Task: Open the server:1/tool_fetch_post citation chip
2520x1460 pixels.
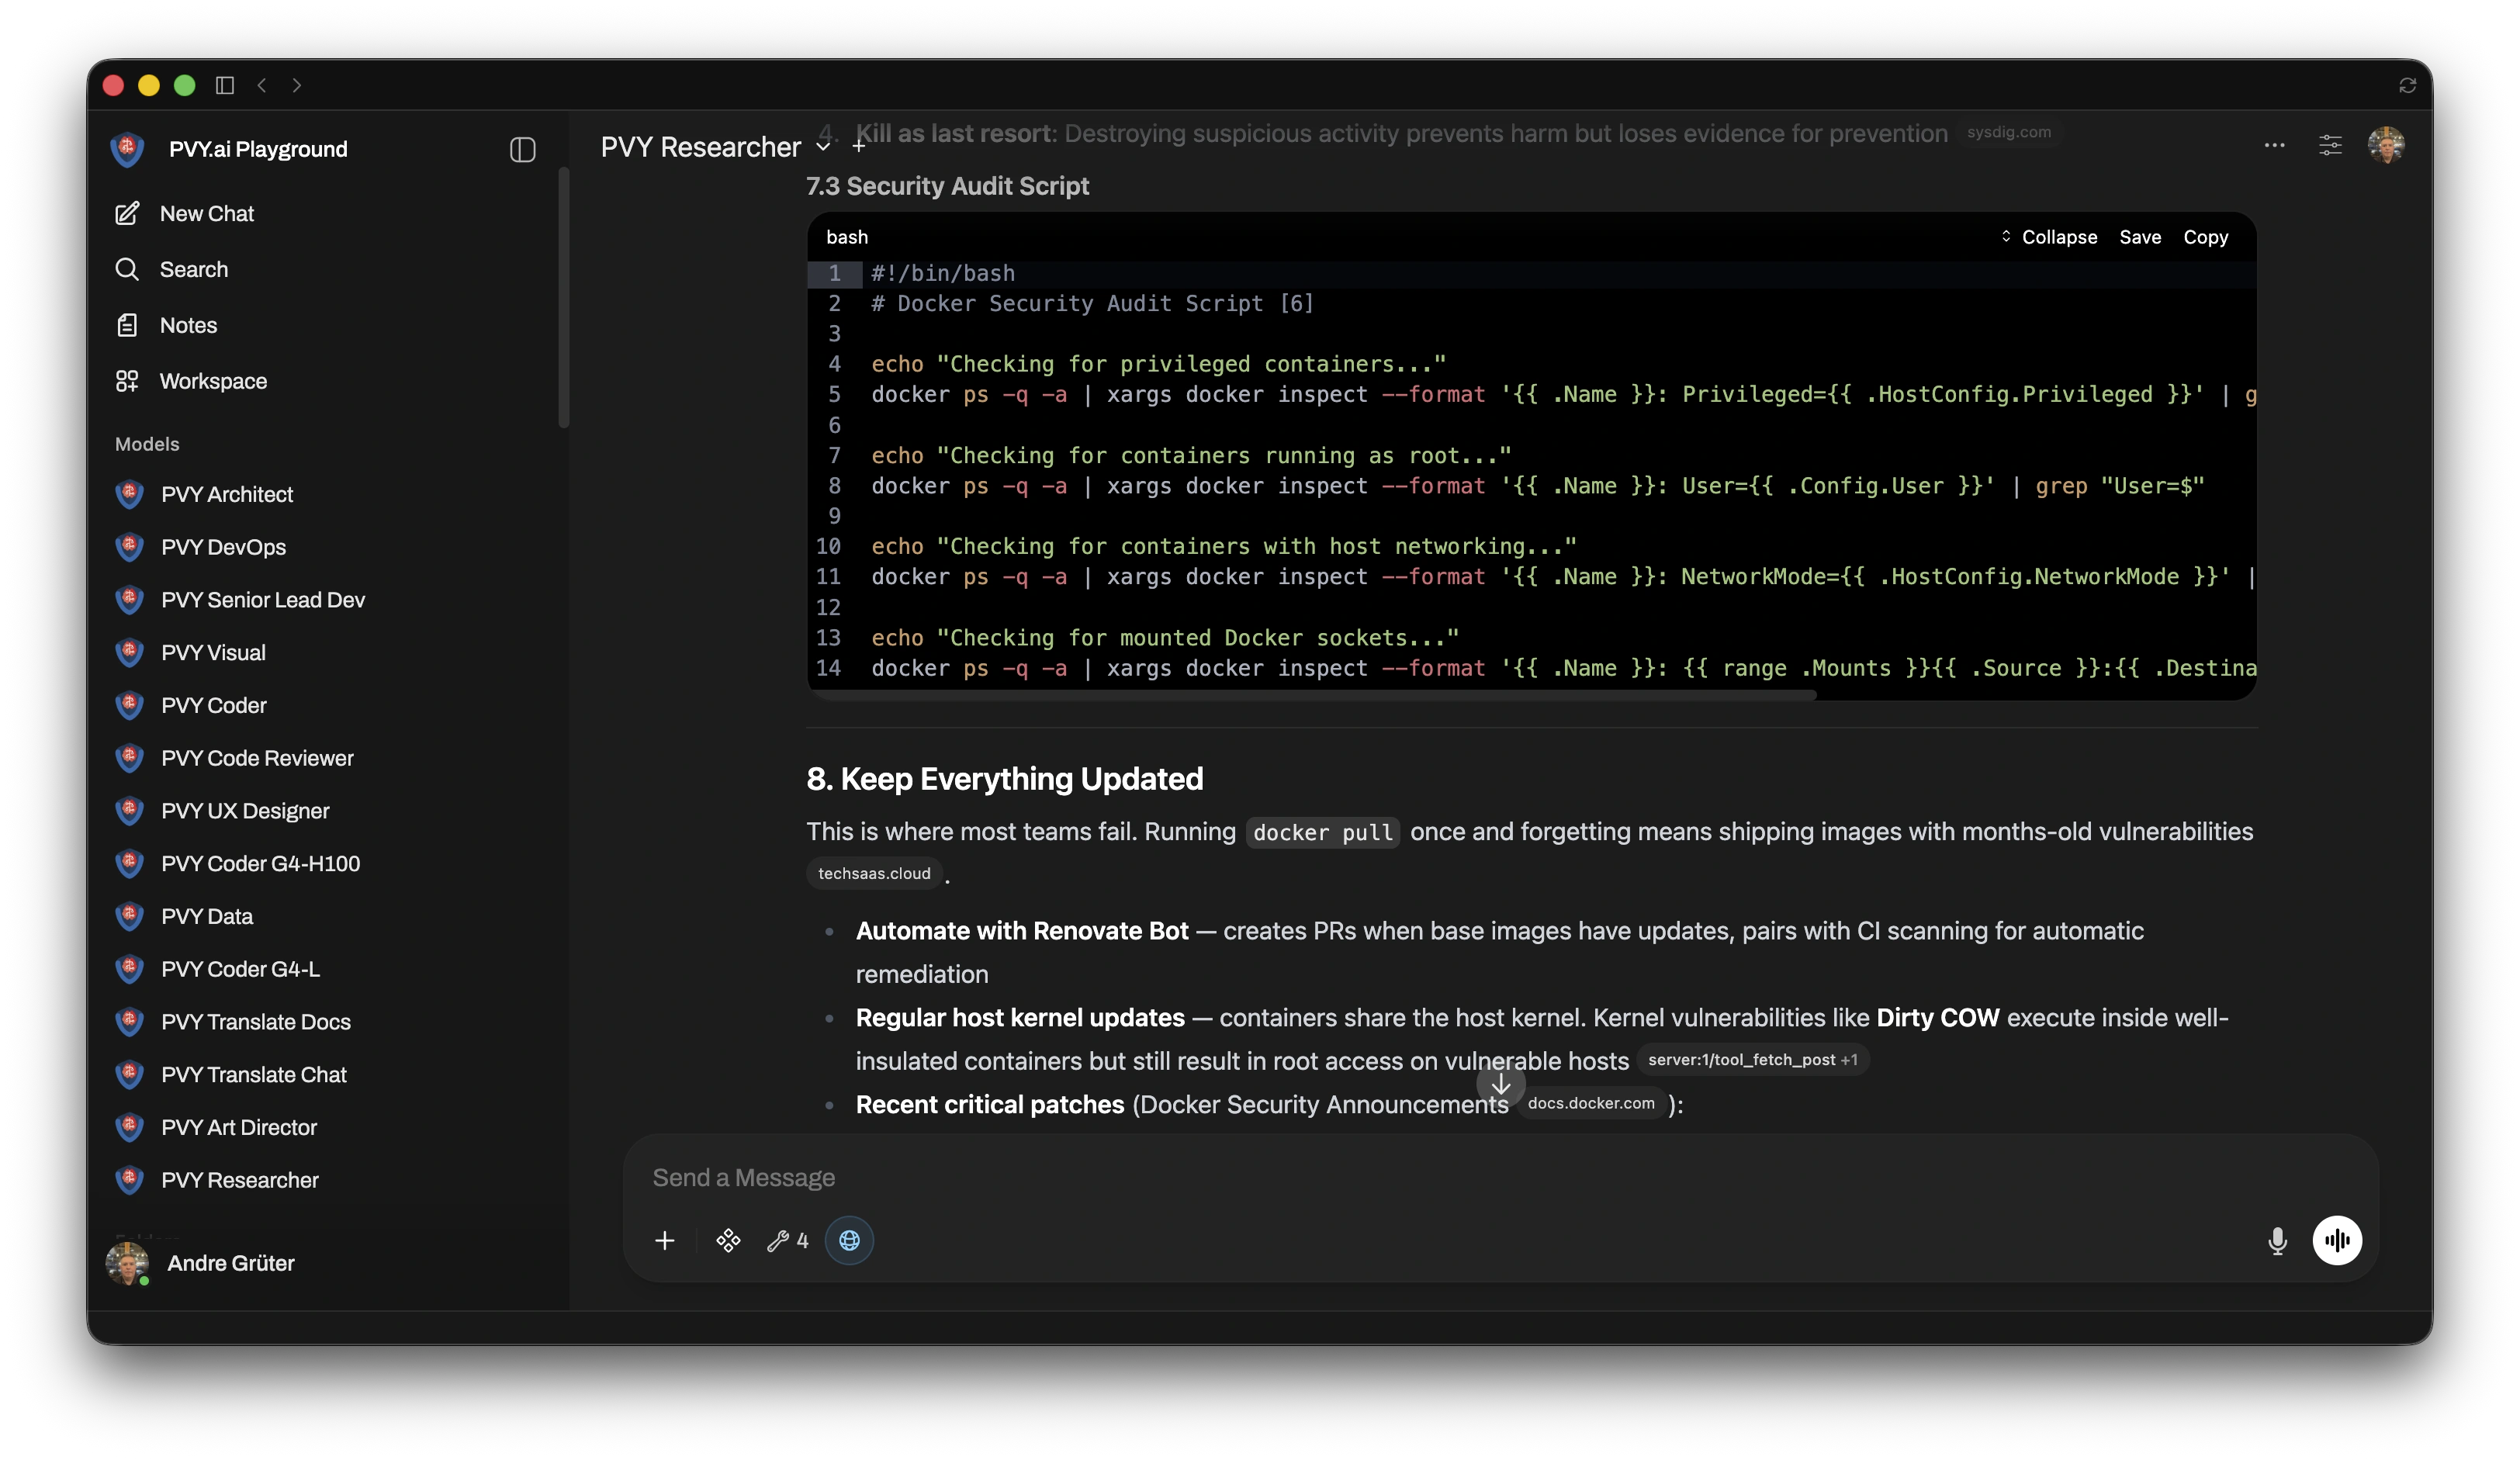Action: 1752,1059
